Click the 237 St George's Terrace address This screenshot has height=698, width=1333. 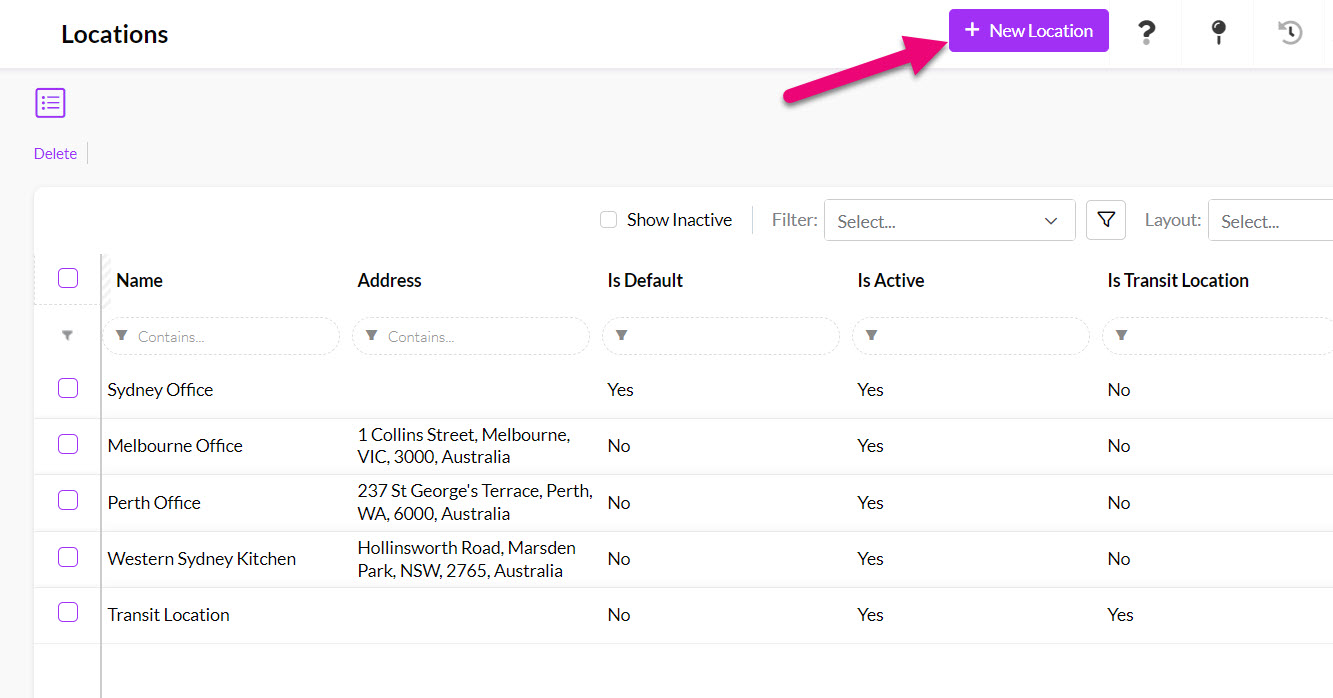[x=475, y=503]
